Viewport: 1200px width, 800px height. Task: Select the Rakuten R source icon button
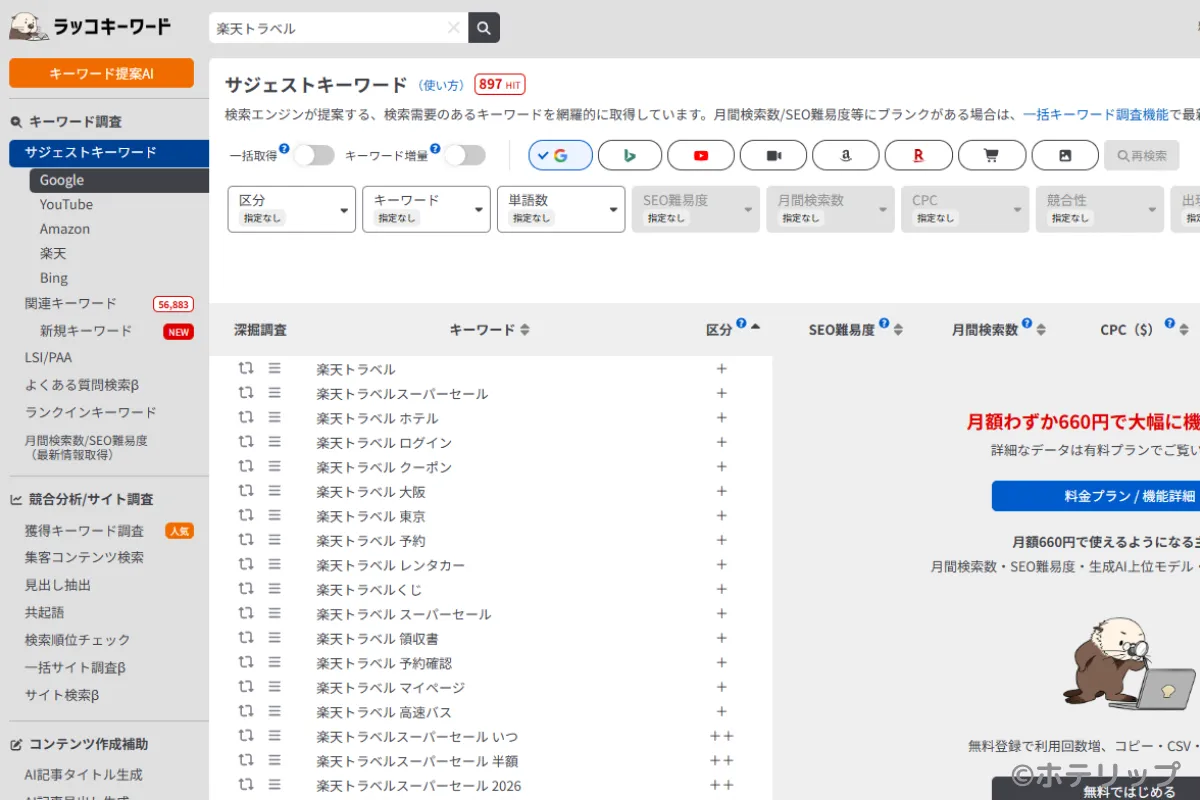[x=919, y=155]
